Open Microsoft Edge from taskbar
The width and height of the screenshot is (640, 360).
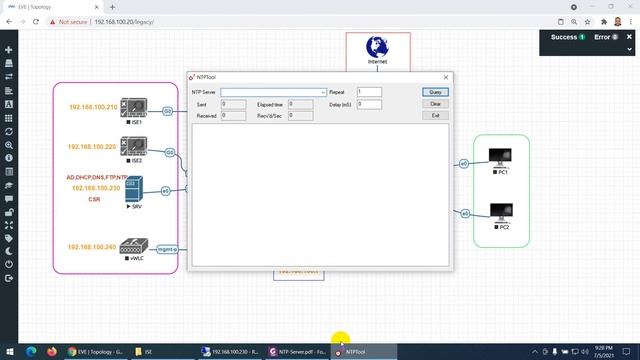point(31,351)
